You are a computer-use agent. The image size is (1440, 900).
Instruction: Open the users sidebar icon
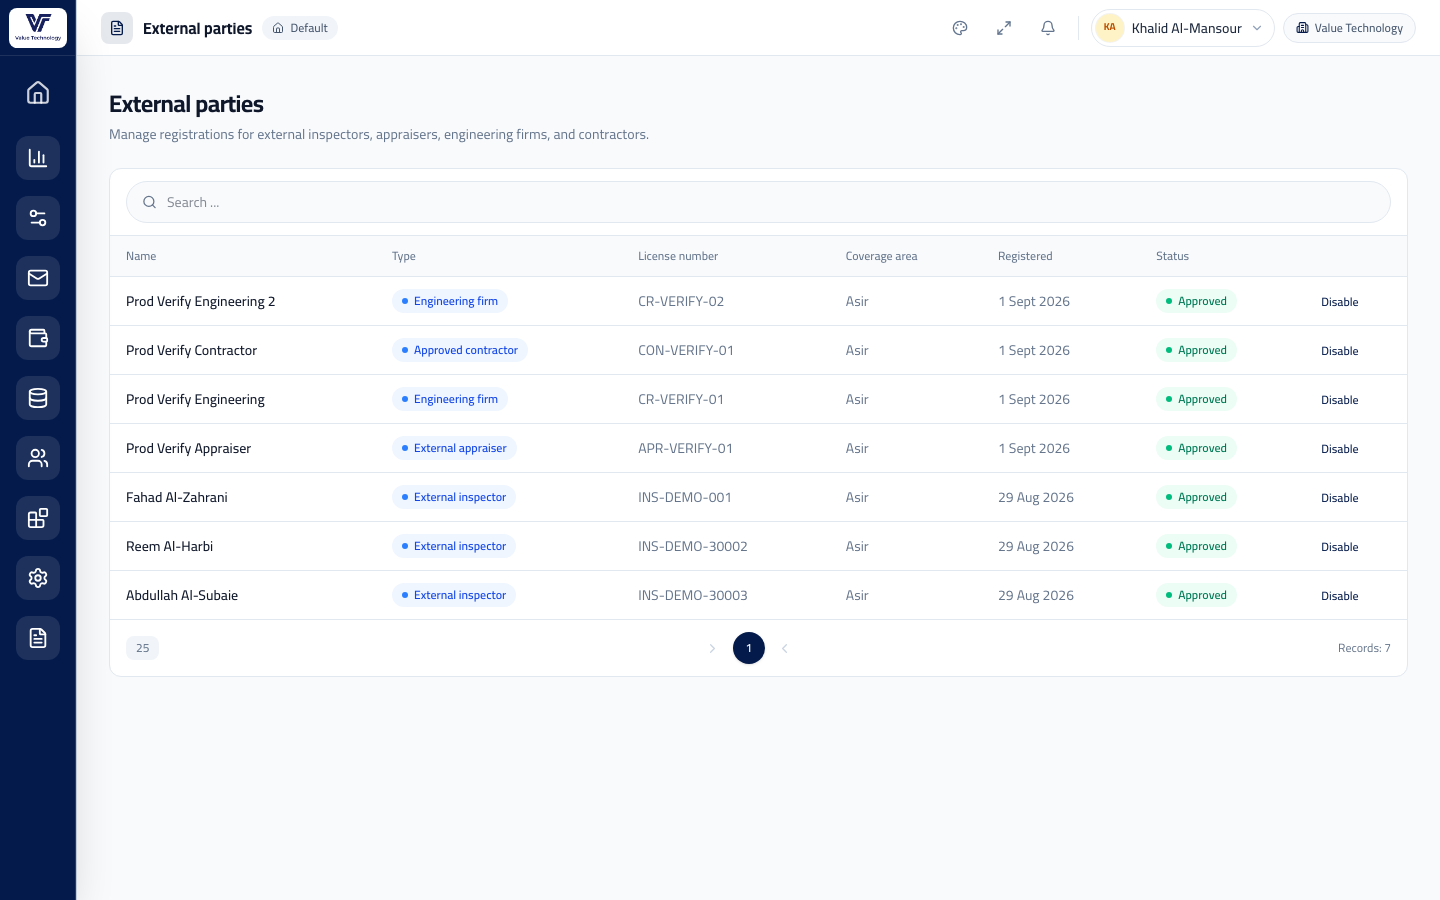pos(38,458)
